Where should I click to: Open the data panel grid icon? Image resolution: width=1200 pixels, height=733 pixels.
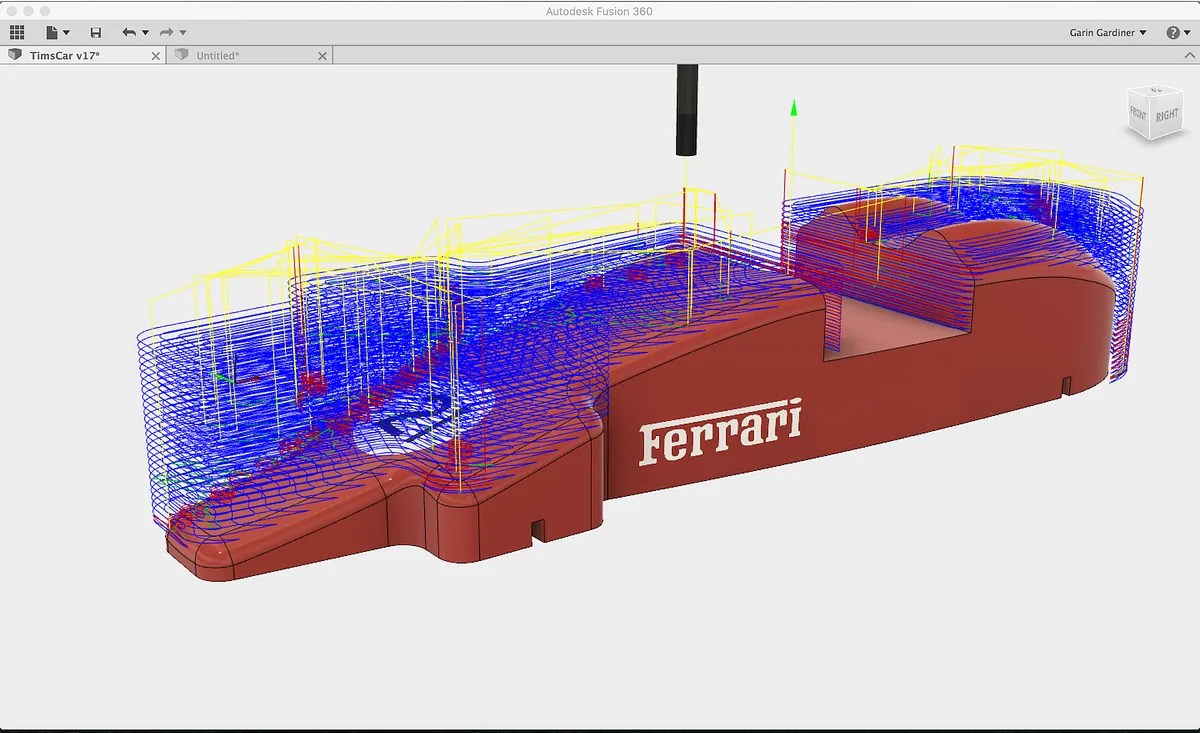[17, 33]
